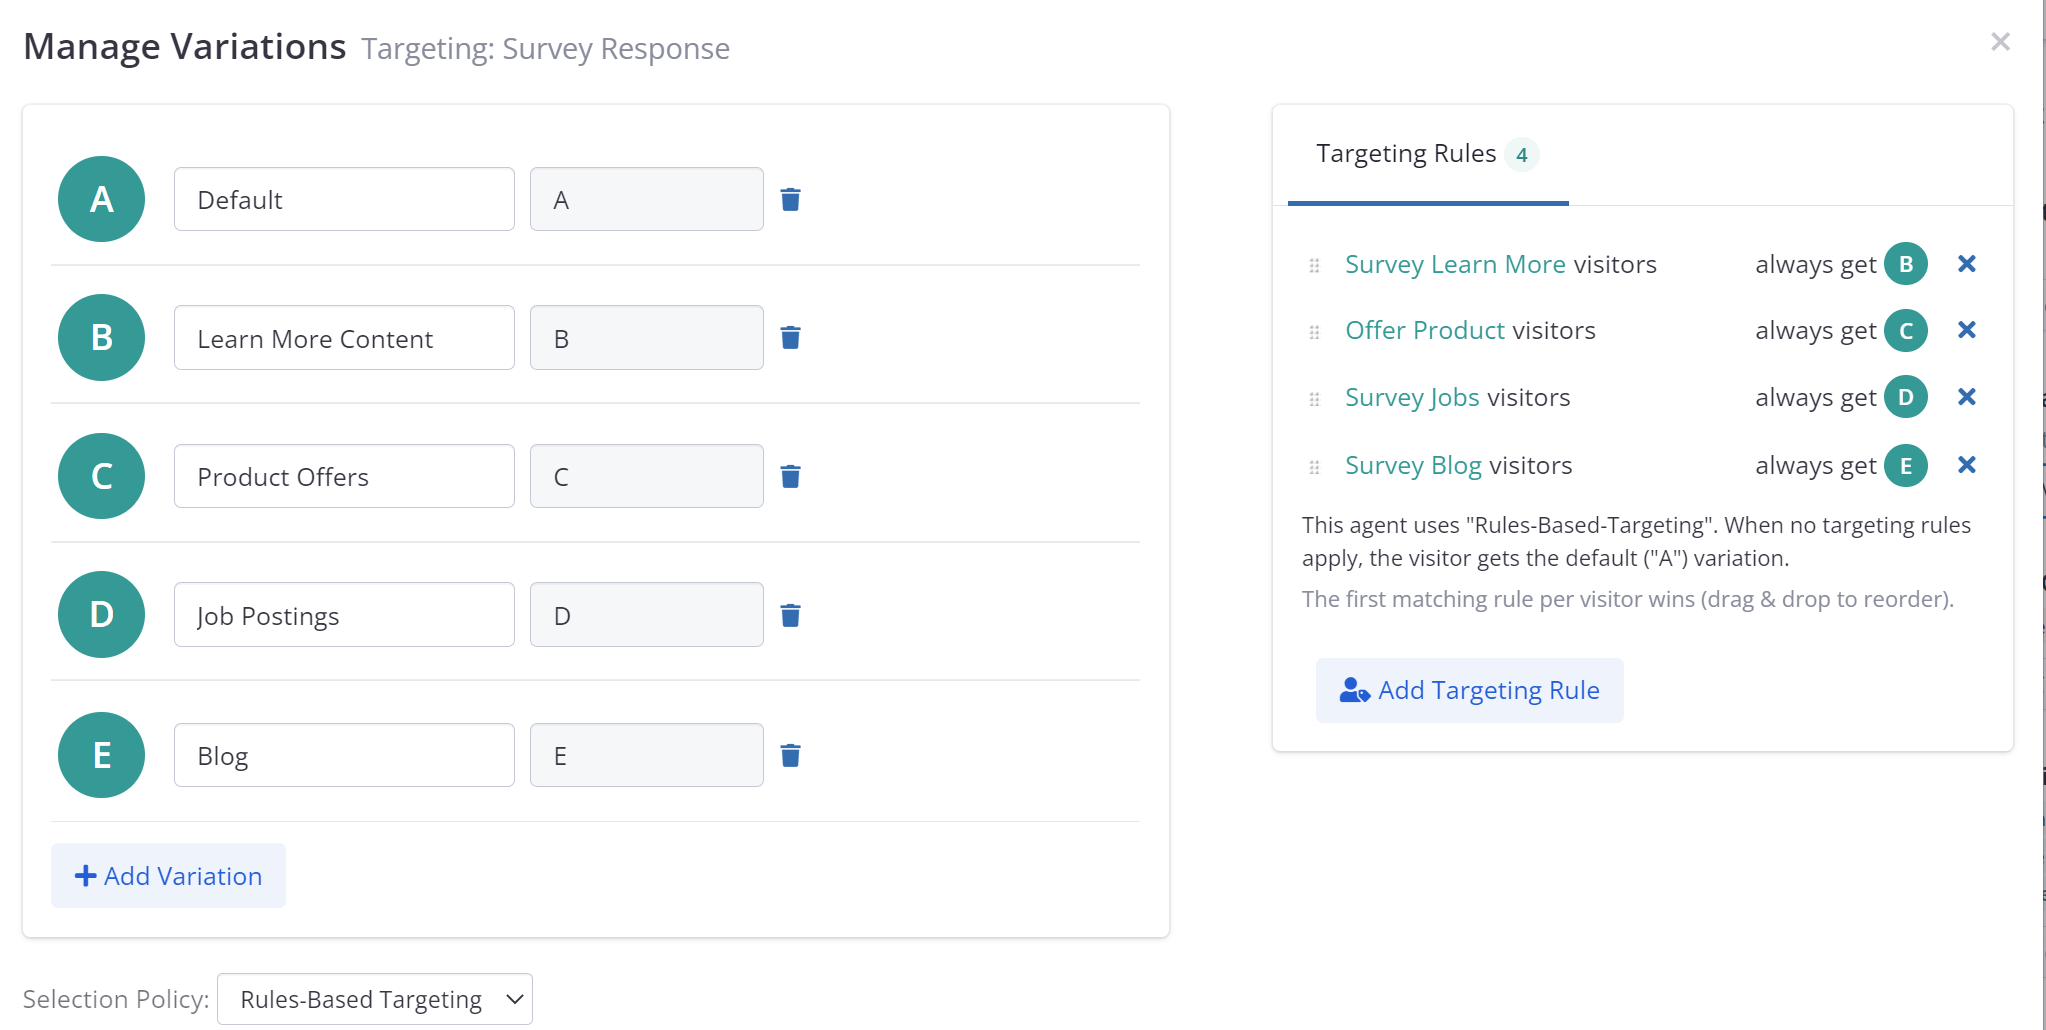Remove the Survey Jobs targeting rule
The height and width of the screenshot is (1030, 2046).
[1966, 397]
